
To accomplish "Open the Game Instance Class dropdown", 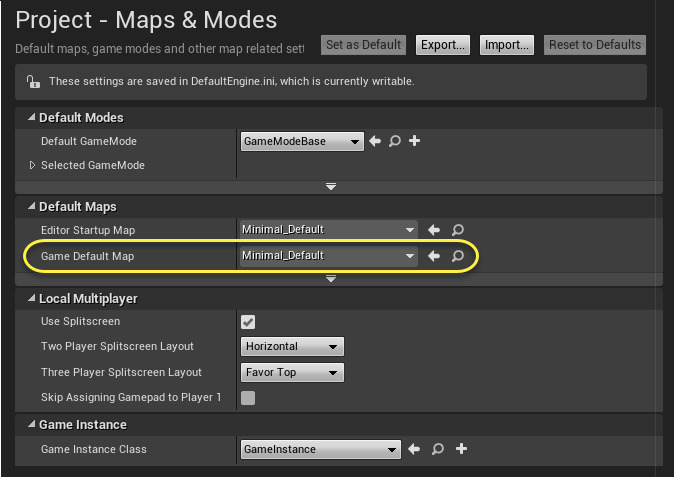I will pyautogui.click(x=321, y=449).
